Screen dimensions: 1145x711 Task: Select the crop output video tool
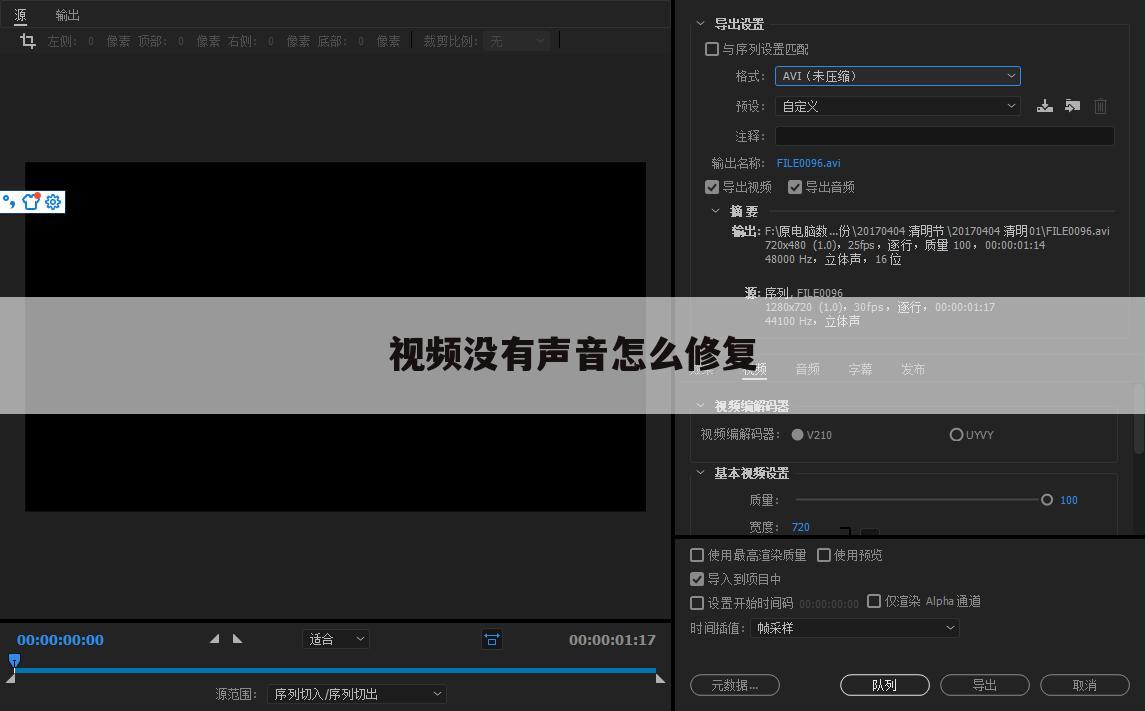point(28,41)
